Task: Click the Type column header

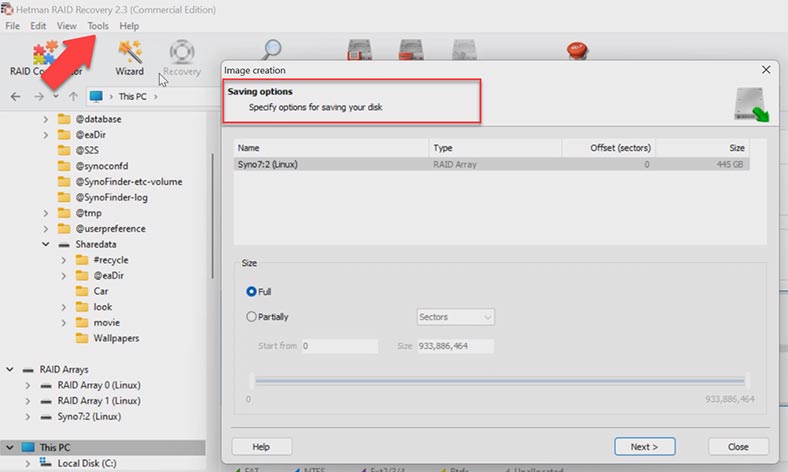Action: point(495,148)
